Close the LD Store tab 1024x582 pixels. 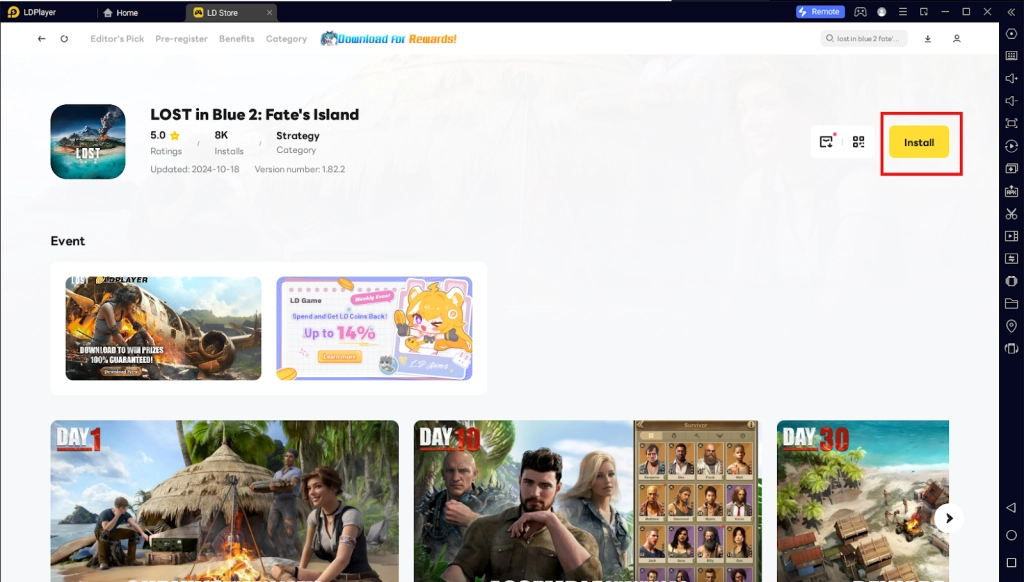[269, 12]
